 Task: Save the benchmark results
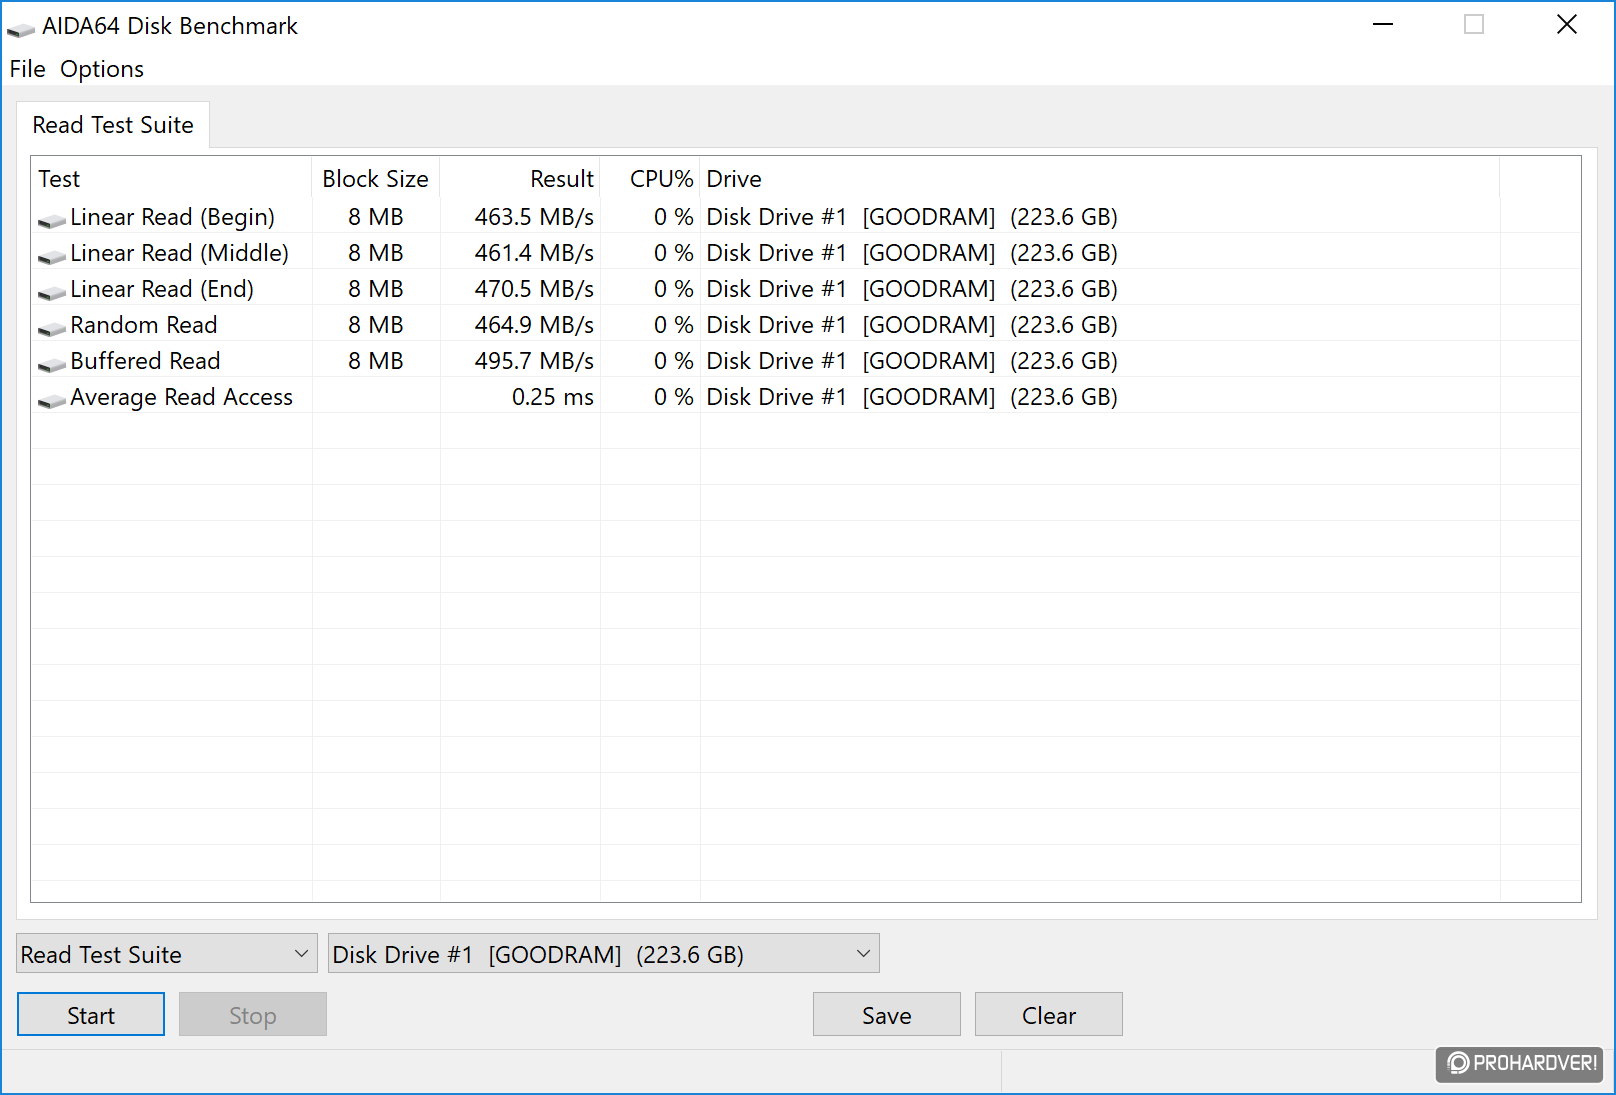[x=887, y=1015]
